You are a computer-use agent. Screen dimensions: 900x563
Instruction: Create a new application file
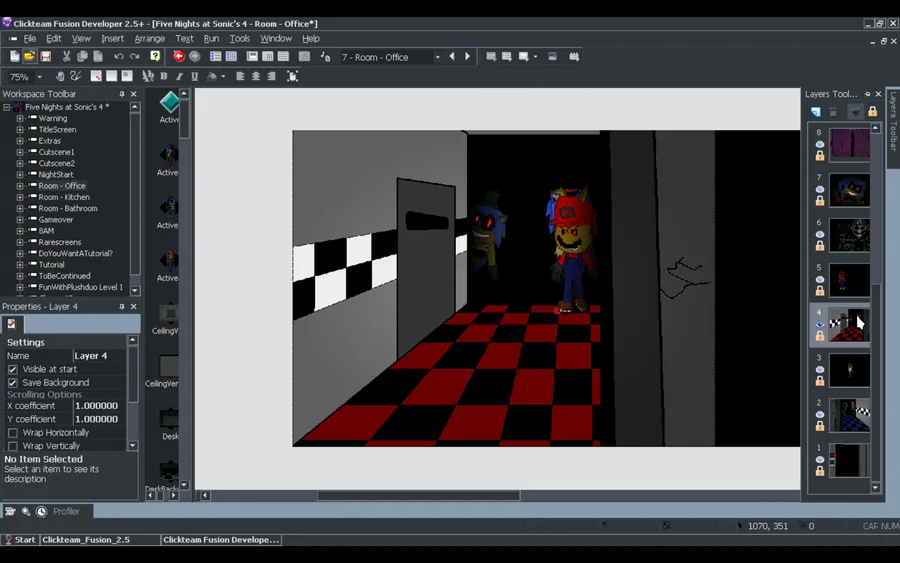click(x=14, y=56)
